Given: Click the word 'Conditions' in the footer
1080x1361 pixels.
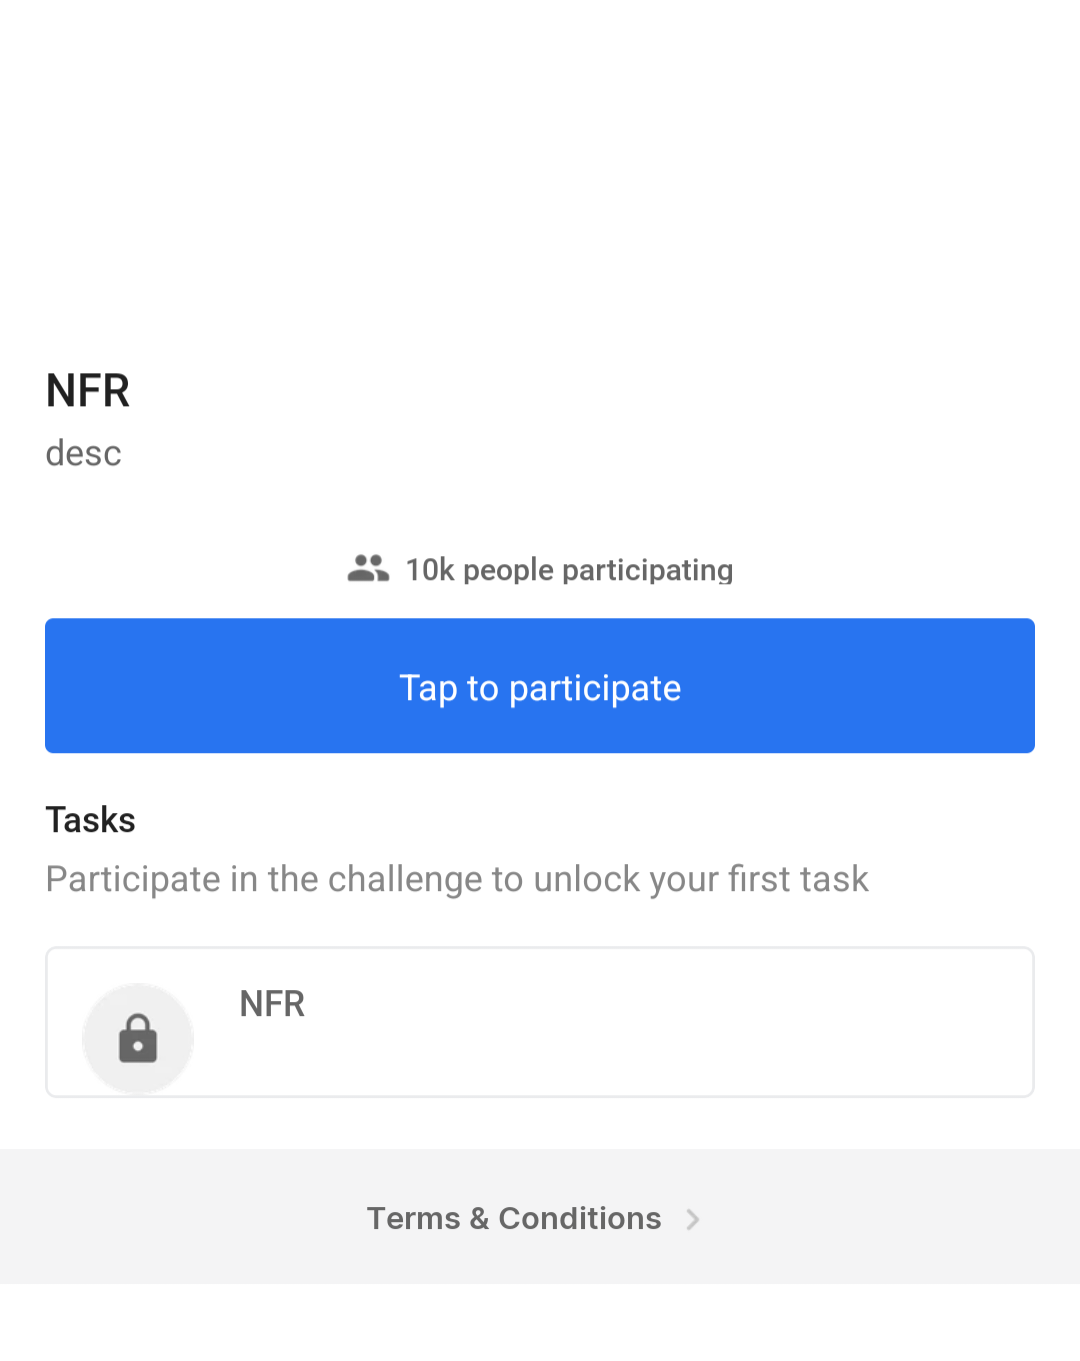Looking at the screenshot, I should [580, 1218].
